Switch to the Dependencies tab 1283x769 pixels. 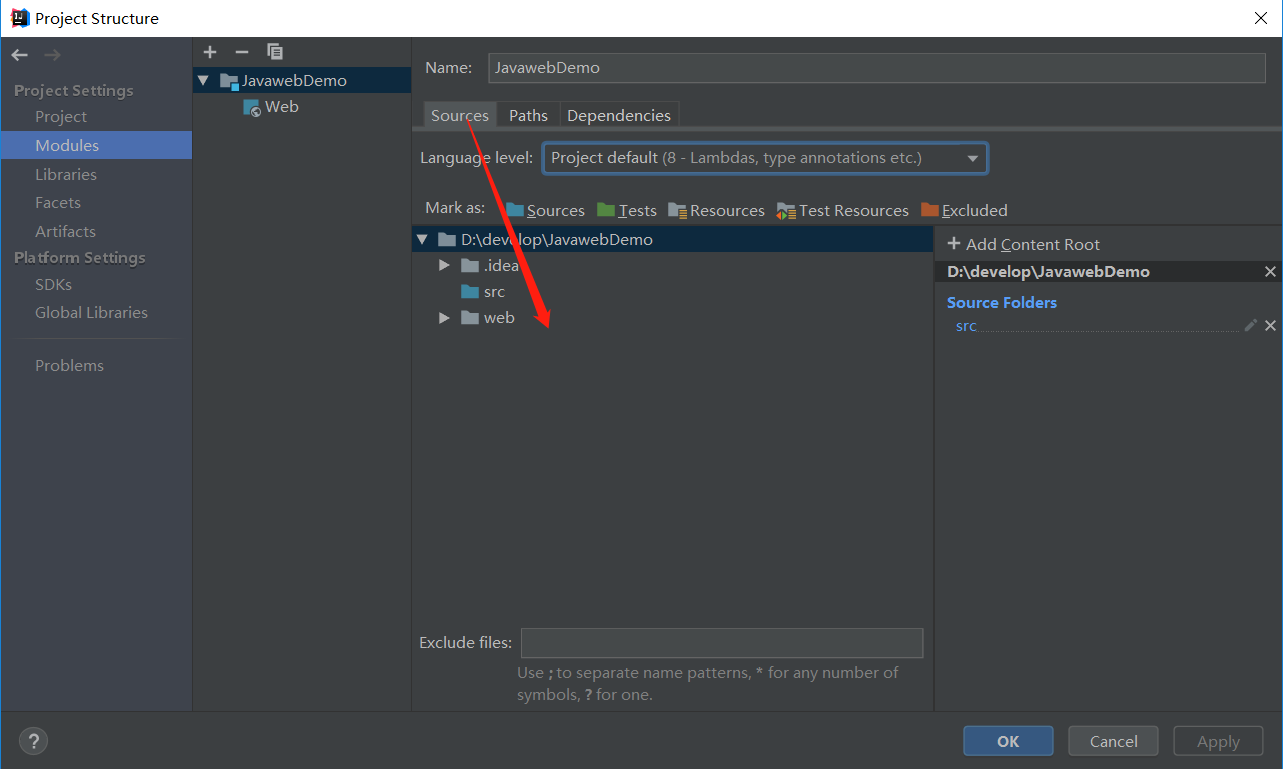[x=619, y=115]
